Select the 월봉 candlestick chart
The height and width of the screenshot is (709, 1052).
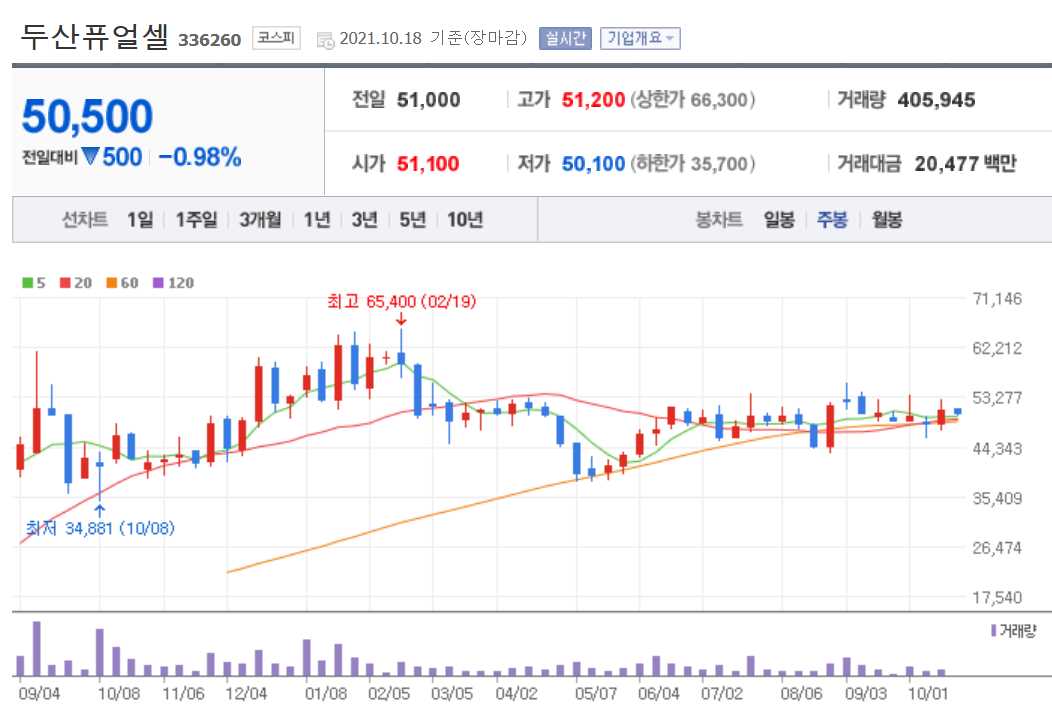[x=886, y=219]
